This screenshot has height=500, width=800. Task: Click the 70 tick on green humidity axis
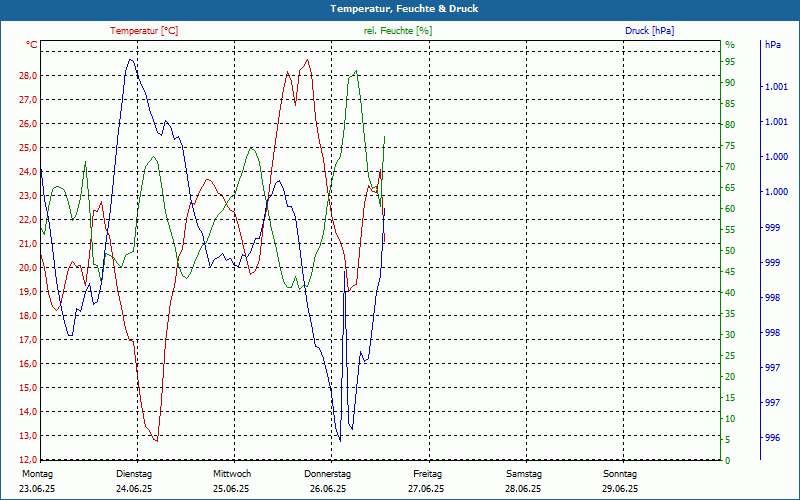coord(730,167)
